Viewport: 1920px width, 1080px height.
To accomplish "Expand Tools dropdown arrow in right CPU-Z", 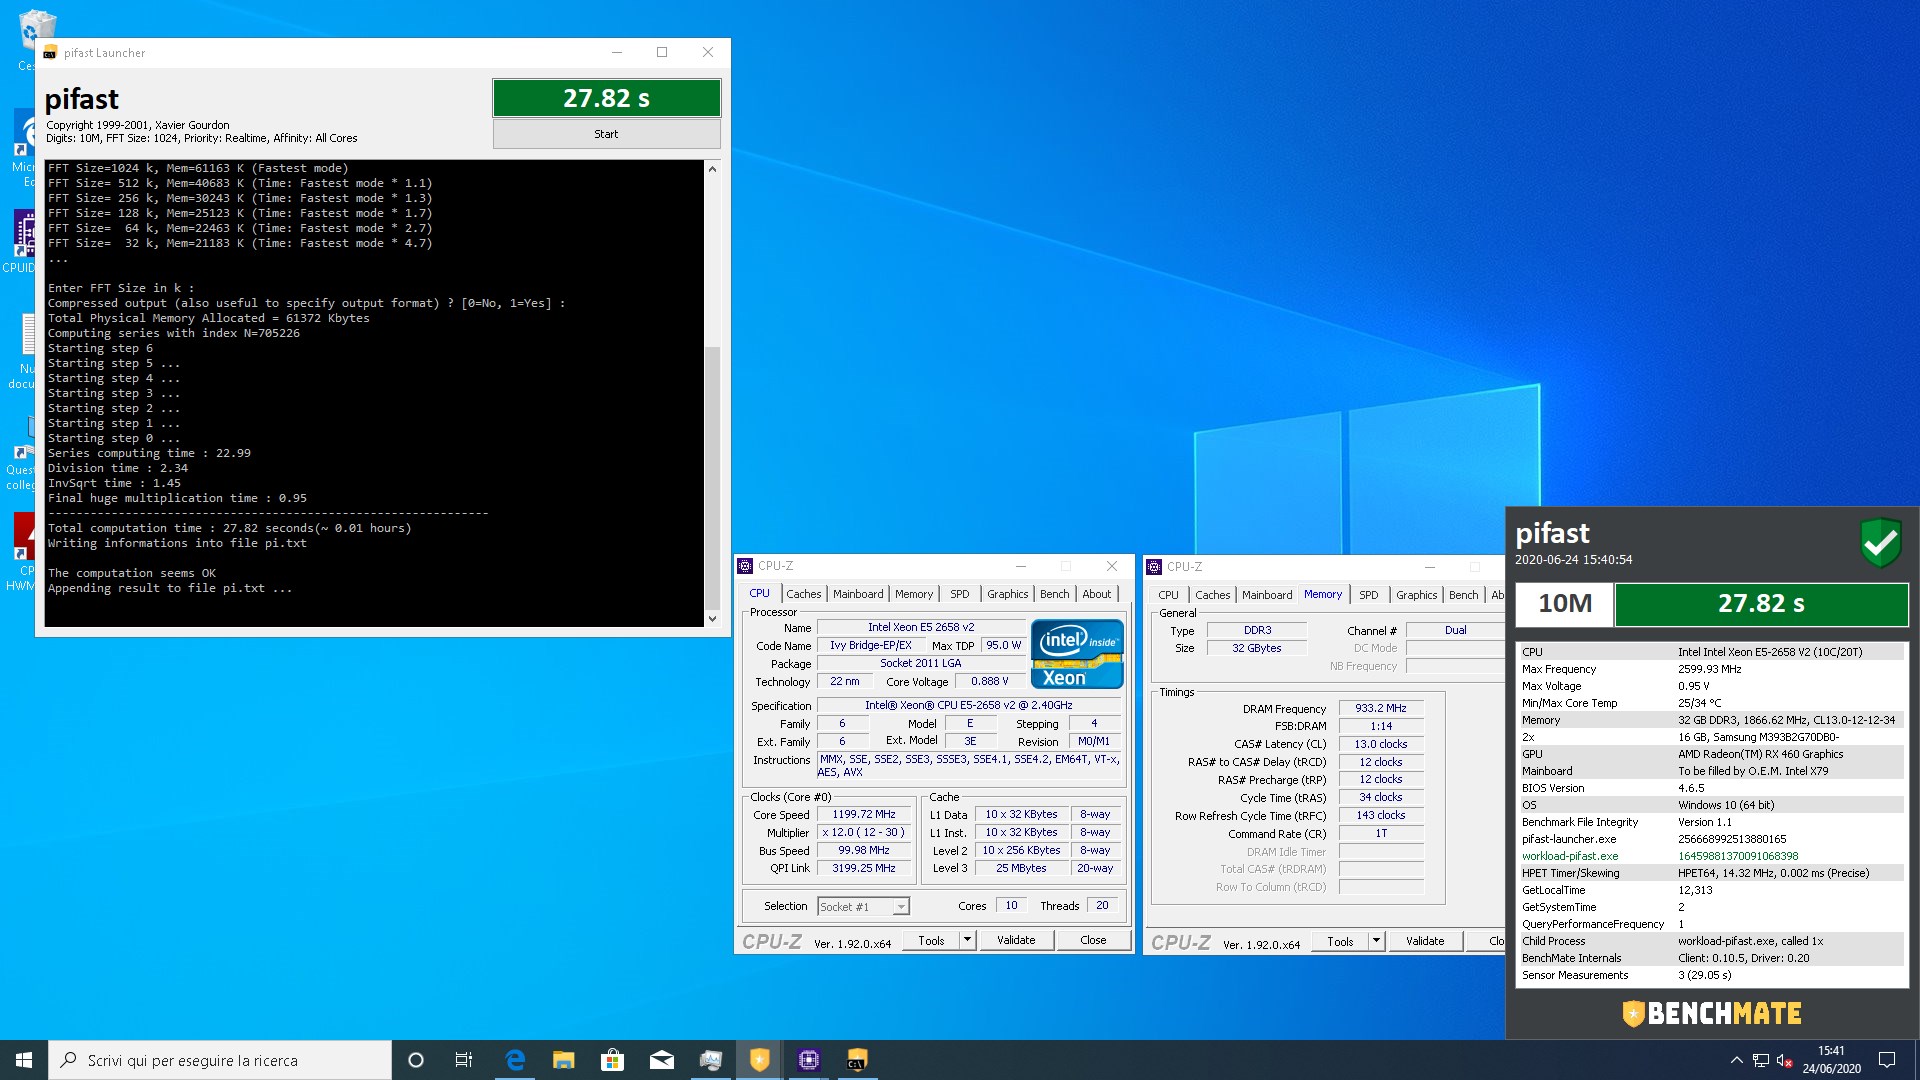I will [1376, 942].
